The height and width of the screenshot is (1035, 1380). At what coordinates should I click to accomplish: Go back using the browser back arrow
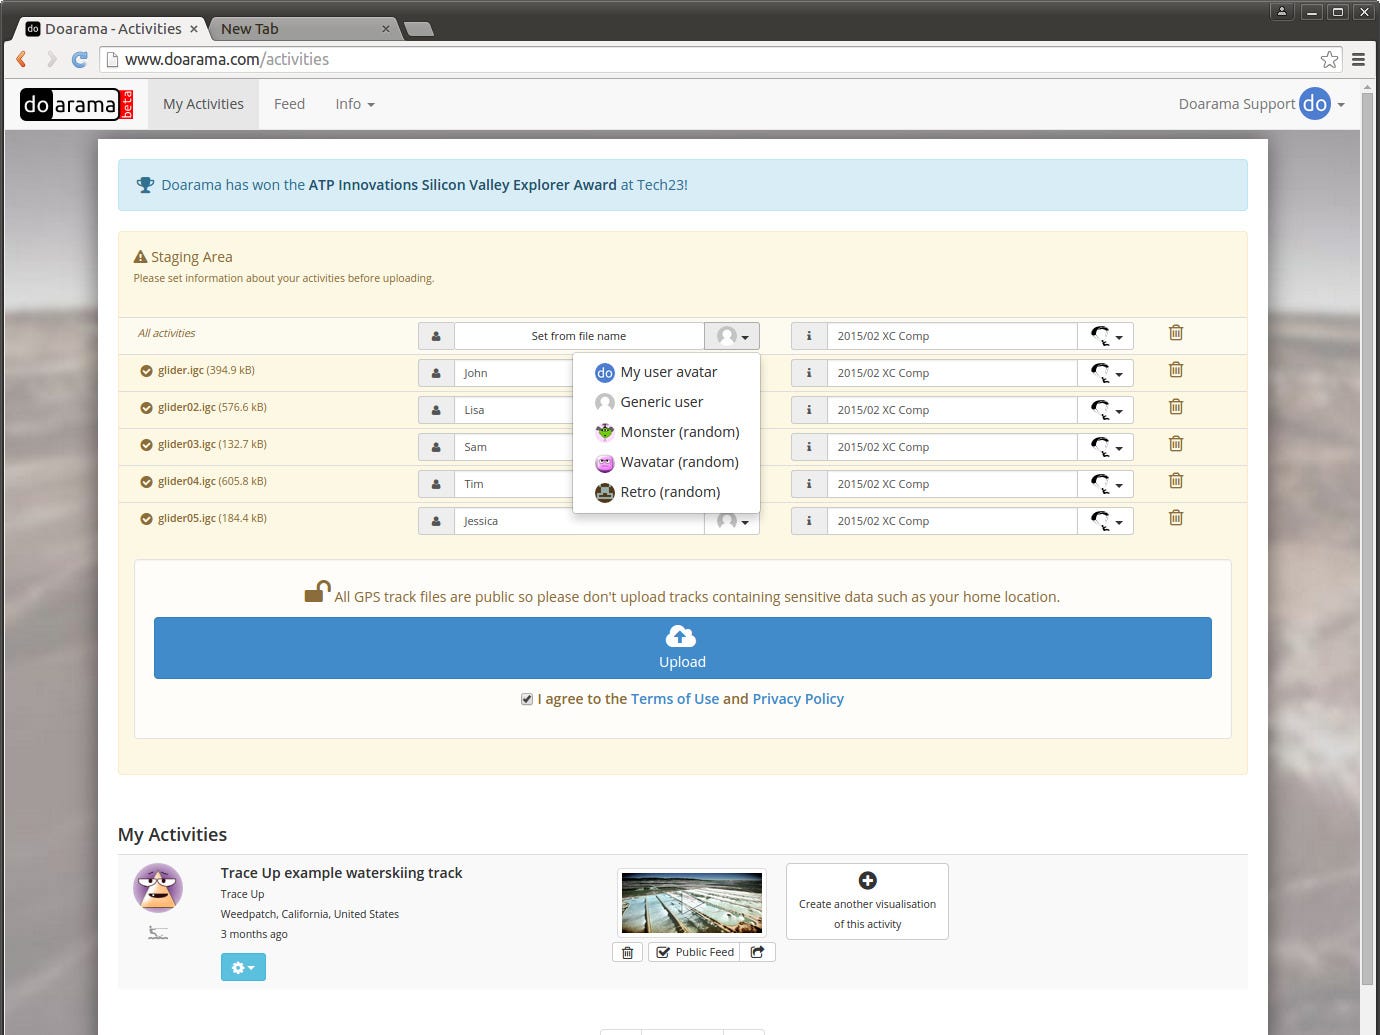tap(21, 59)
